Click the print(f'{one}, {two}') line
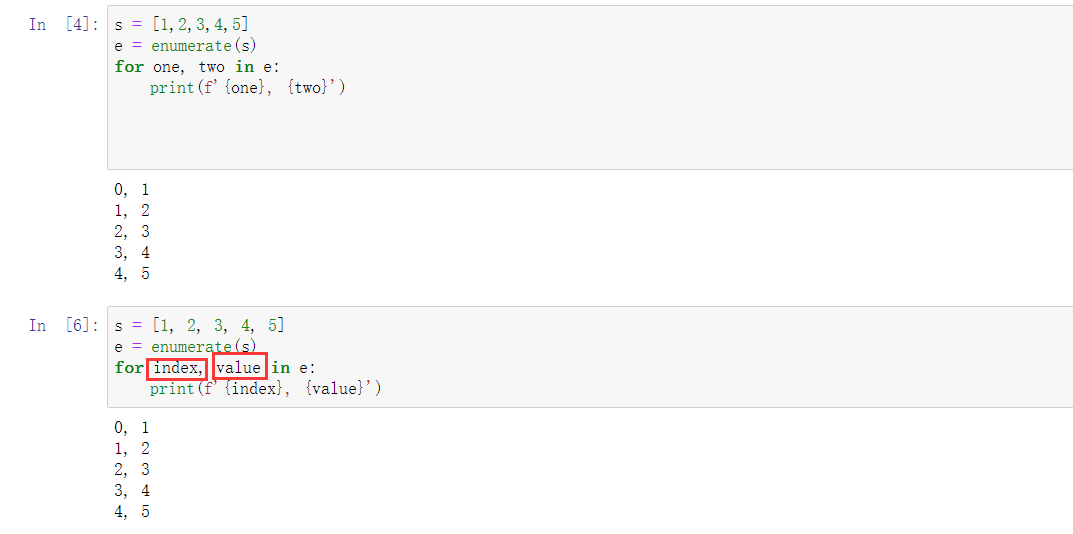Image resolution: width=1073 pixels, height=534 pixels. tap(248, 88)
